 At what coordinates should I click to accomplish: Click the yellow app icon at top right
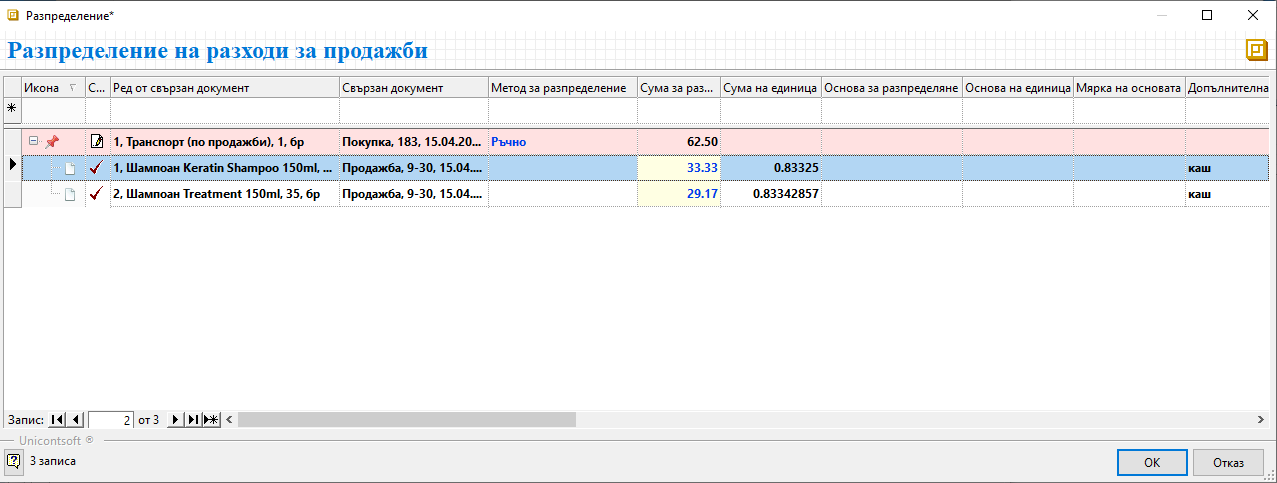(1255, 50)
